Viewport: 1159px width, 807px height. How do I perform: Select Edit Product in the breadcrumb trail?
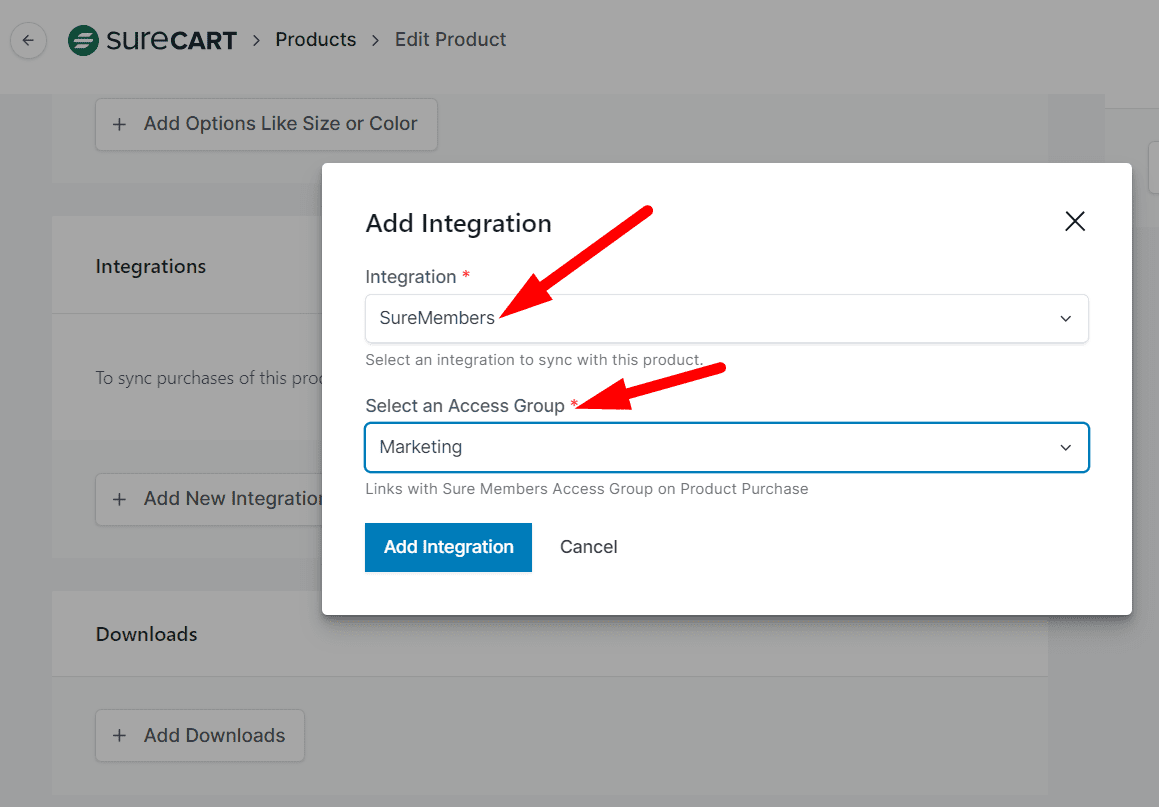pyautogui.click(x=450, y=39)
